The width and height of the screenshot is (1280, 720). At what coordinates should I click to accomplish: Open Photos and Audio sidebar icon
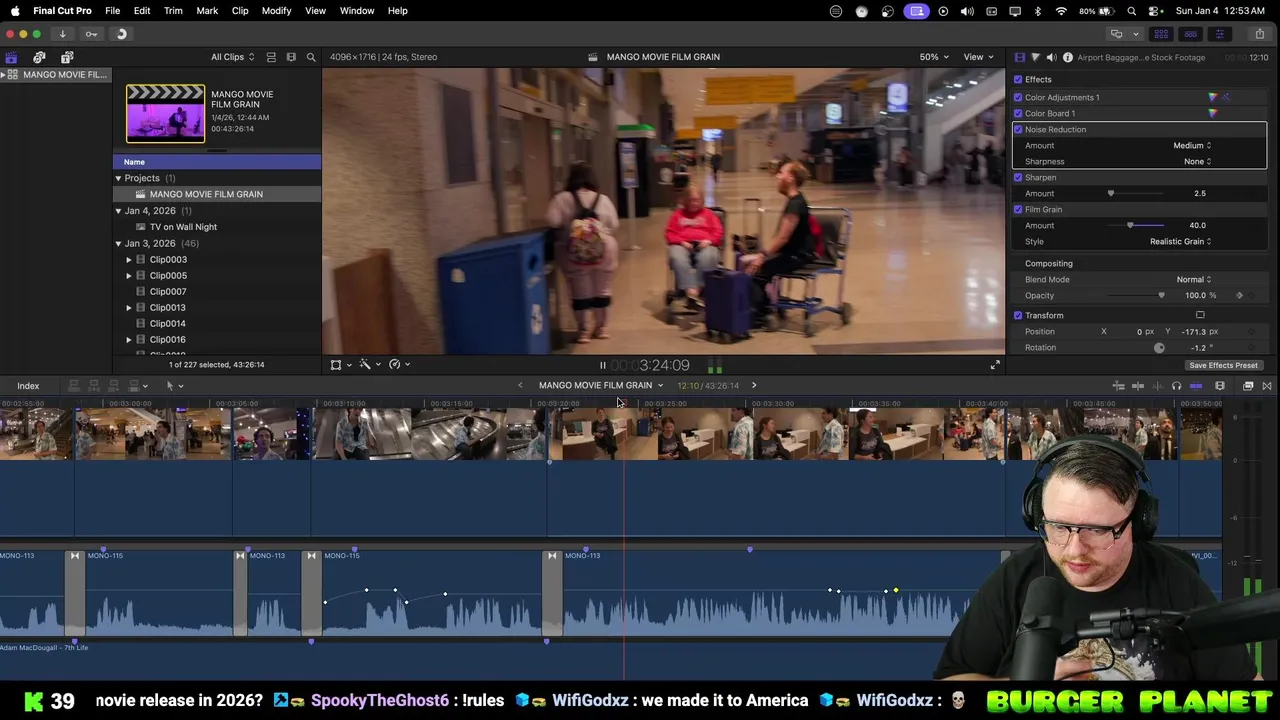pos(39,57)
